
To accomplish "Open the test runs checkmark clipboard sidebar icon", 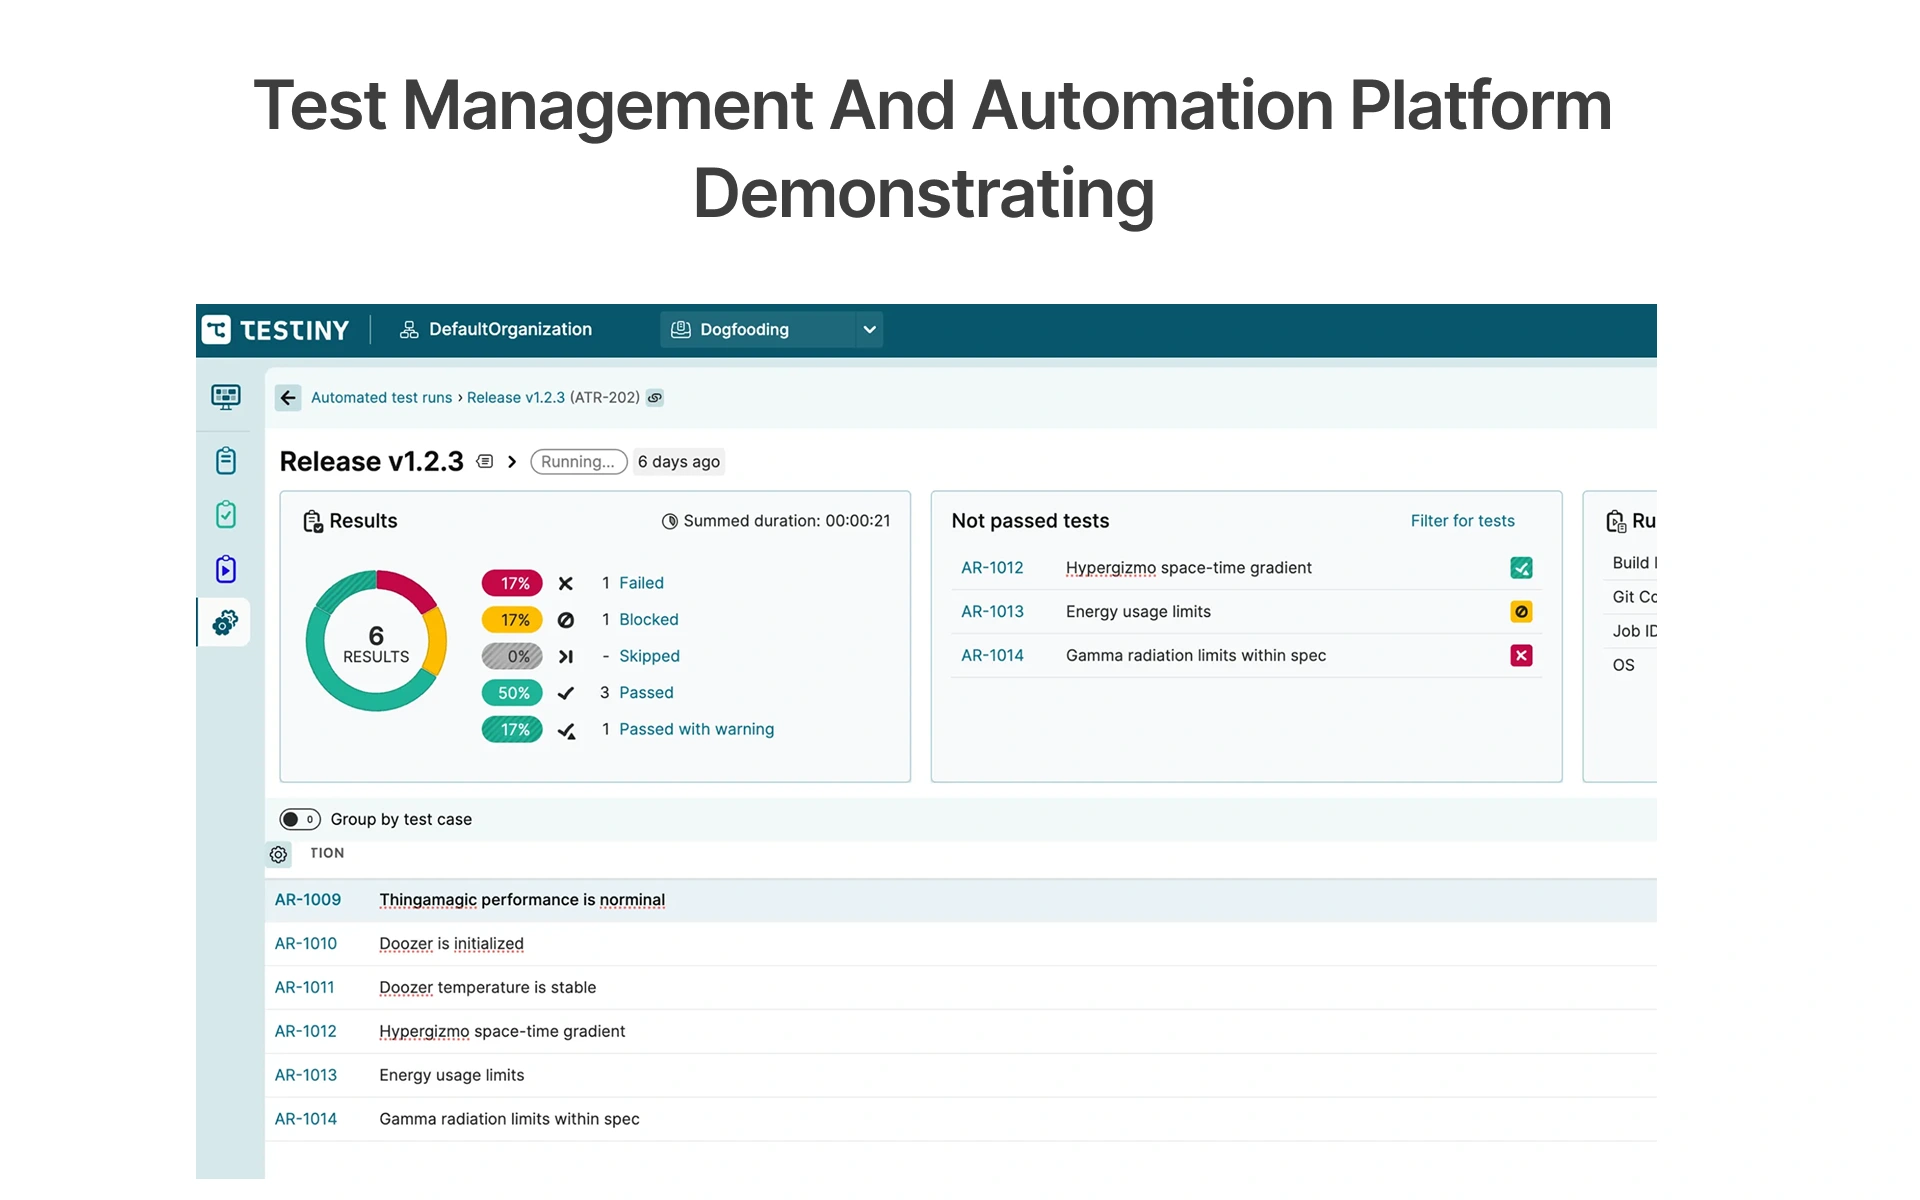I will coord(226,514).
